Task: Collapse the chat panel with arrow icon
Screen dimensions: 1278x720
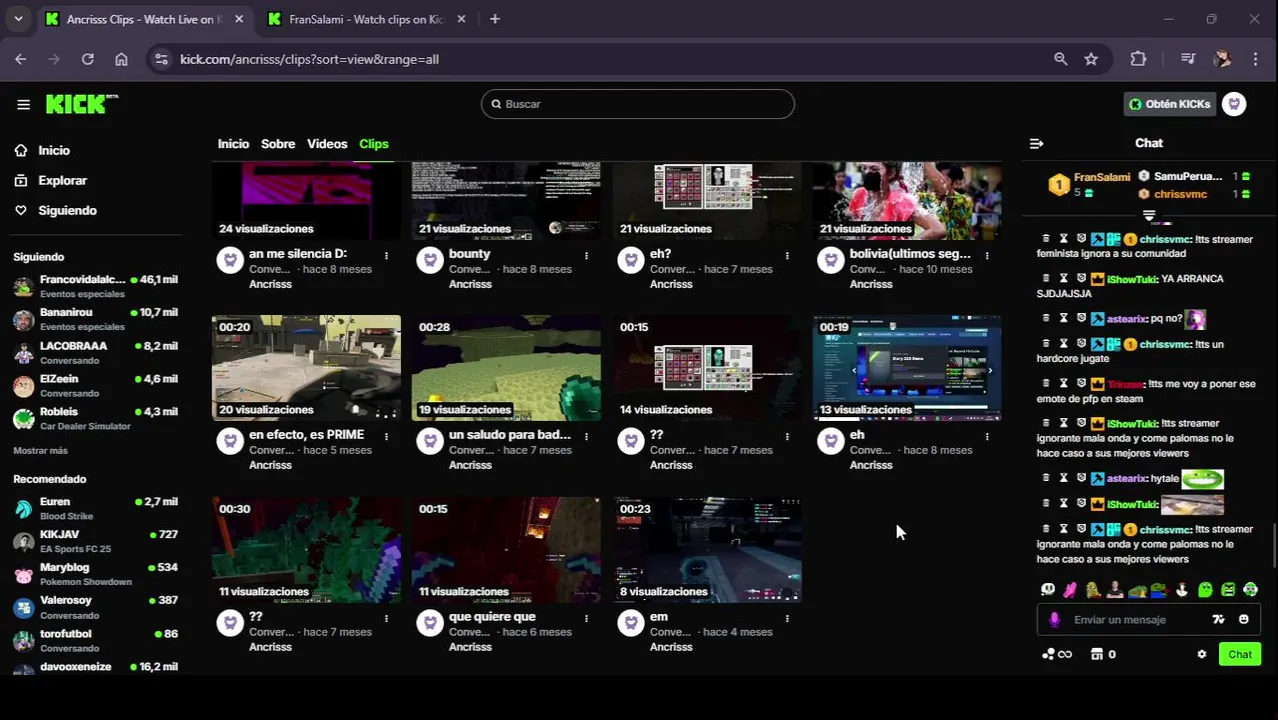Action: pos(1036,143)
